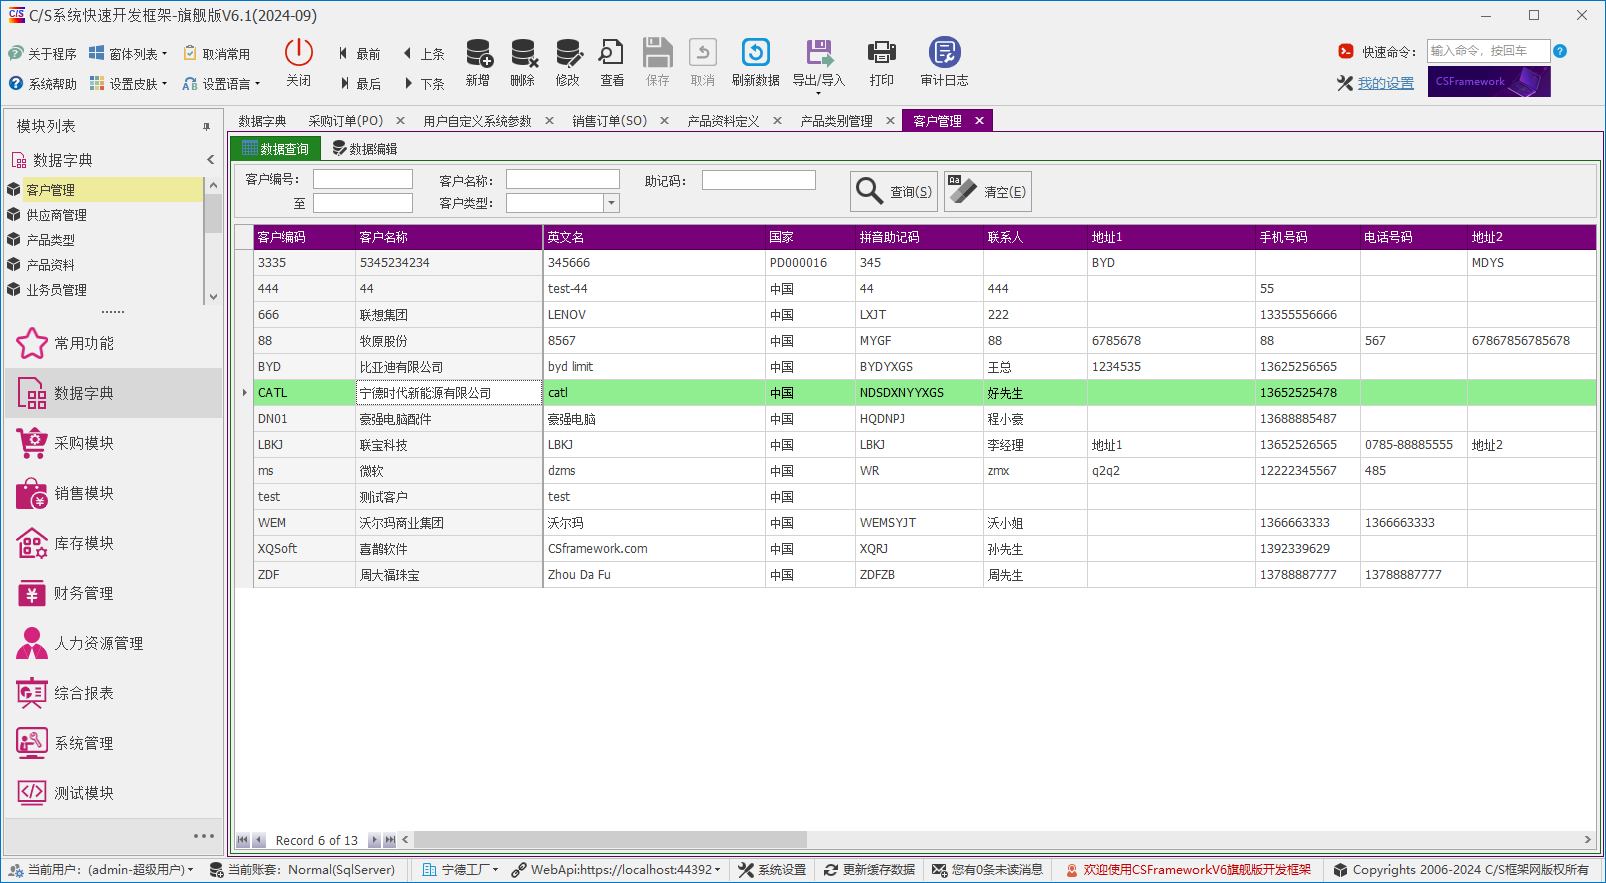Image resolution: width=1606 pixels, height=883 pixels.
Task: Open the 测试模块 test module
Action: (x=113, y=793)
